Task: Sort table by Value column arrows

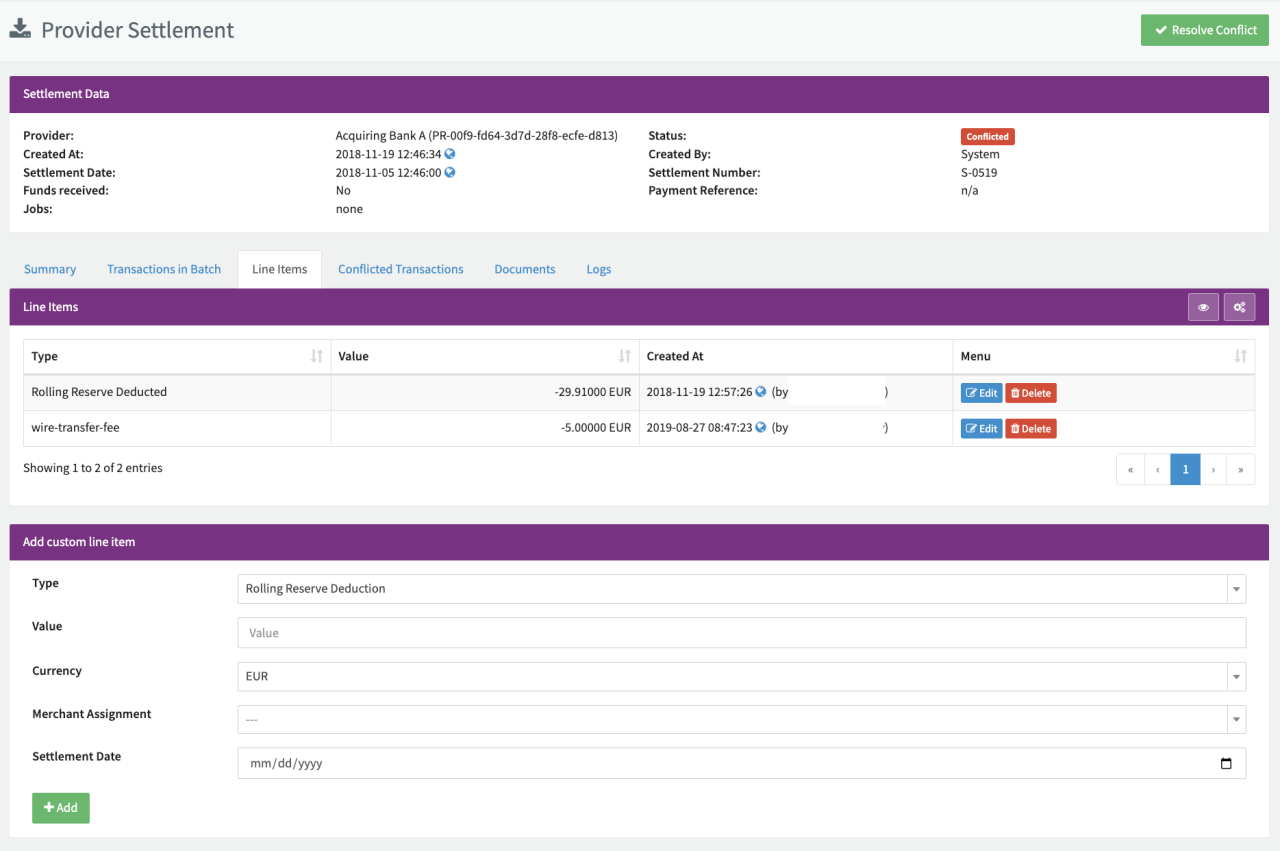Action: [625, 356]
